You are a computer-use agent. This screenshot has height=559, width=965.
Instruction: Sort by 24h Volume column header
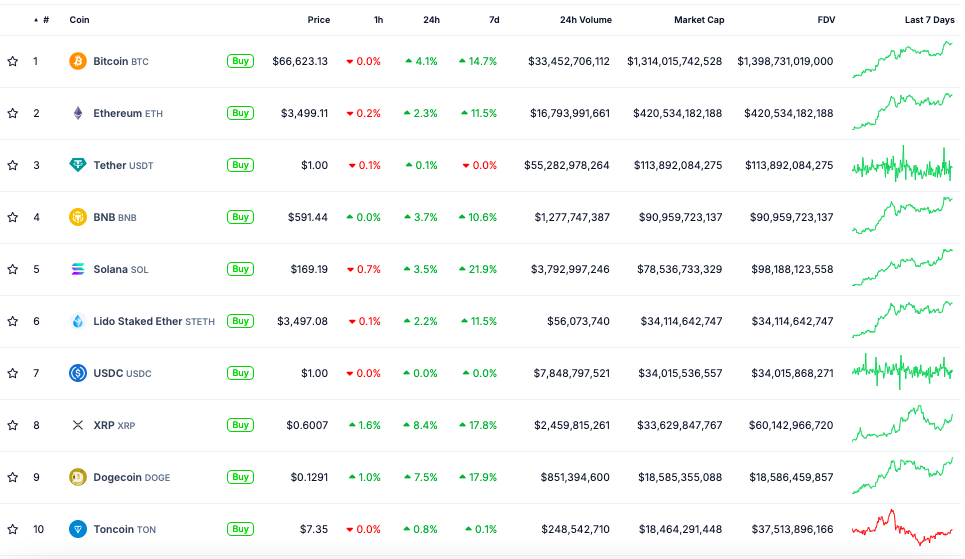click(x=585, y=20)
